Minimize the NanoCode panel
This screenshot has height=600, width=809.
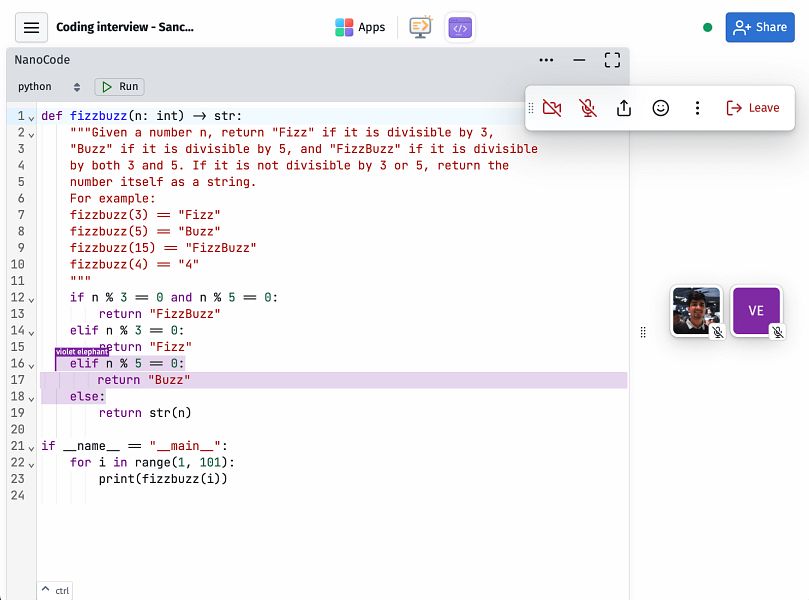click(579, 60)
